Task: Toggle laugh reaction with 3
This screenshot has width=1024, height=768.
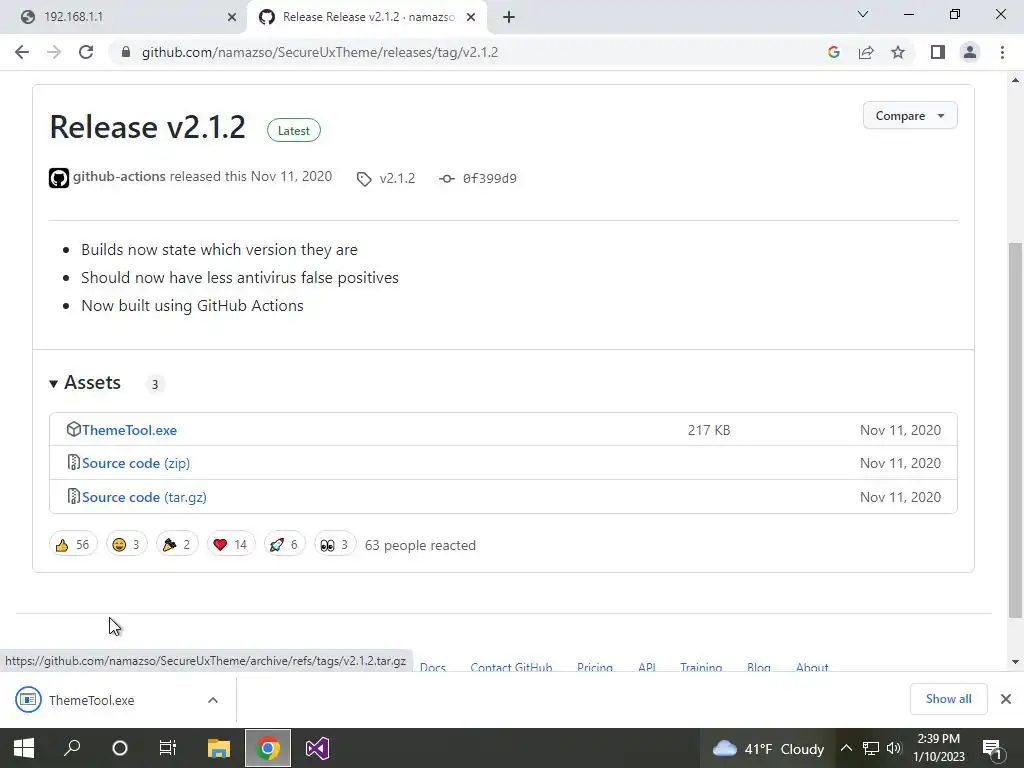Action: [127, 544]
